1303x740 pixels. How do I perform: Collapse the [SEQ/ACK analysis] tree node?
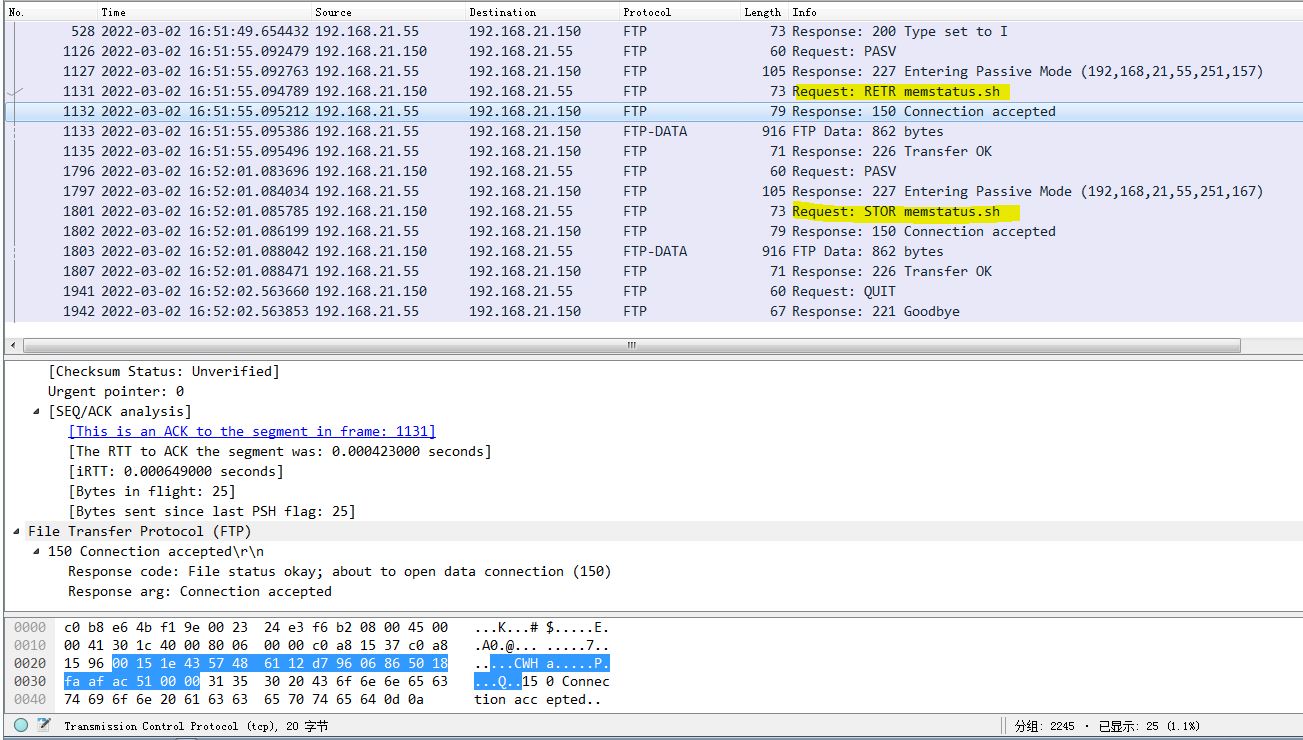(x=38, y=412)
